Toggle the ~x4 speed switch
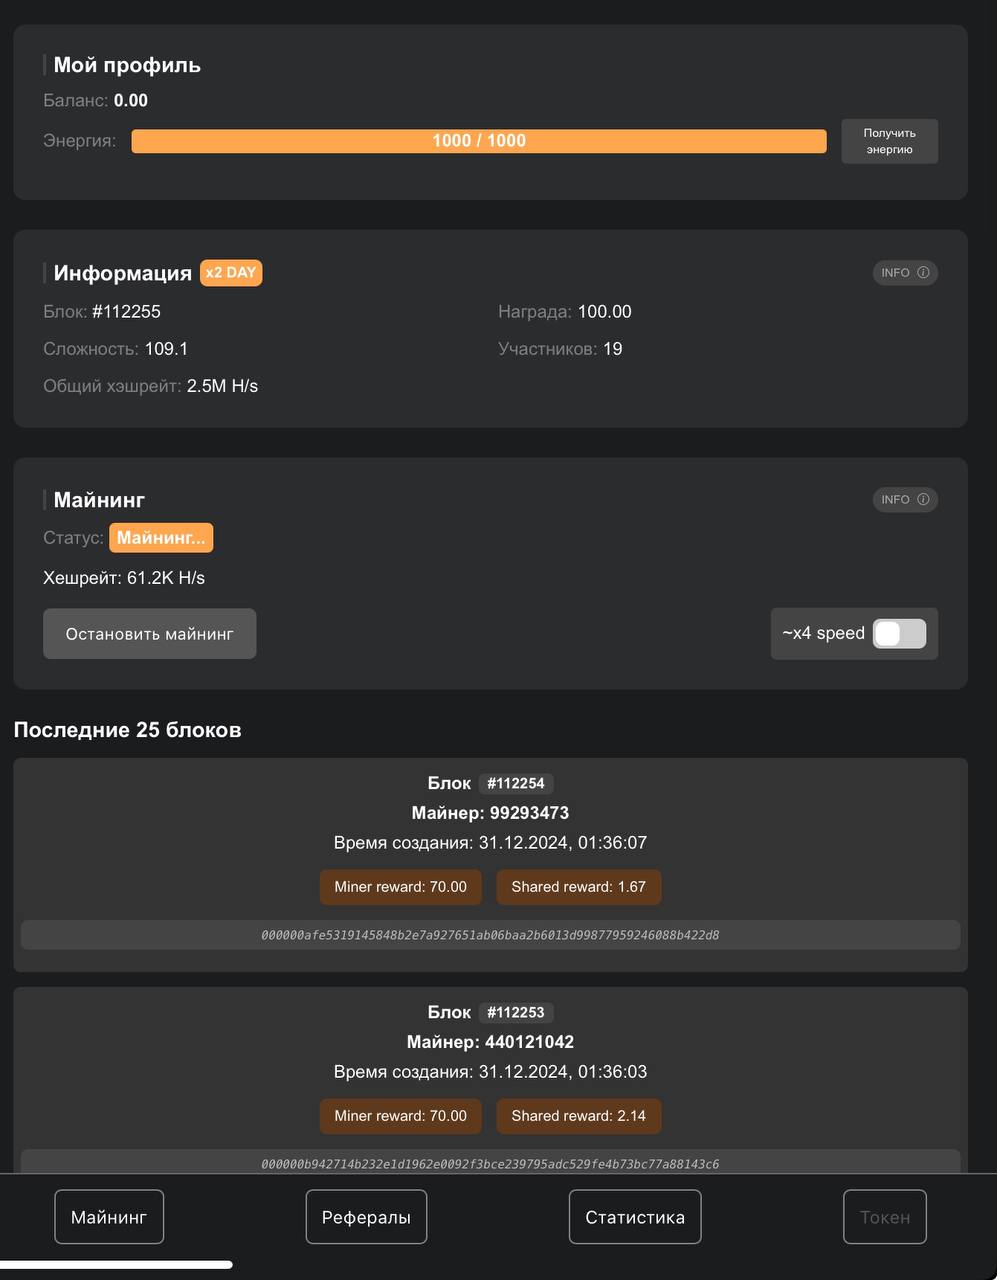The width and height of the screenshot is (997, 1280). point(899,634)
